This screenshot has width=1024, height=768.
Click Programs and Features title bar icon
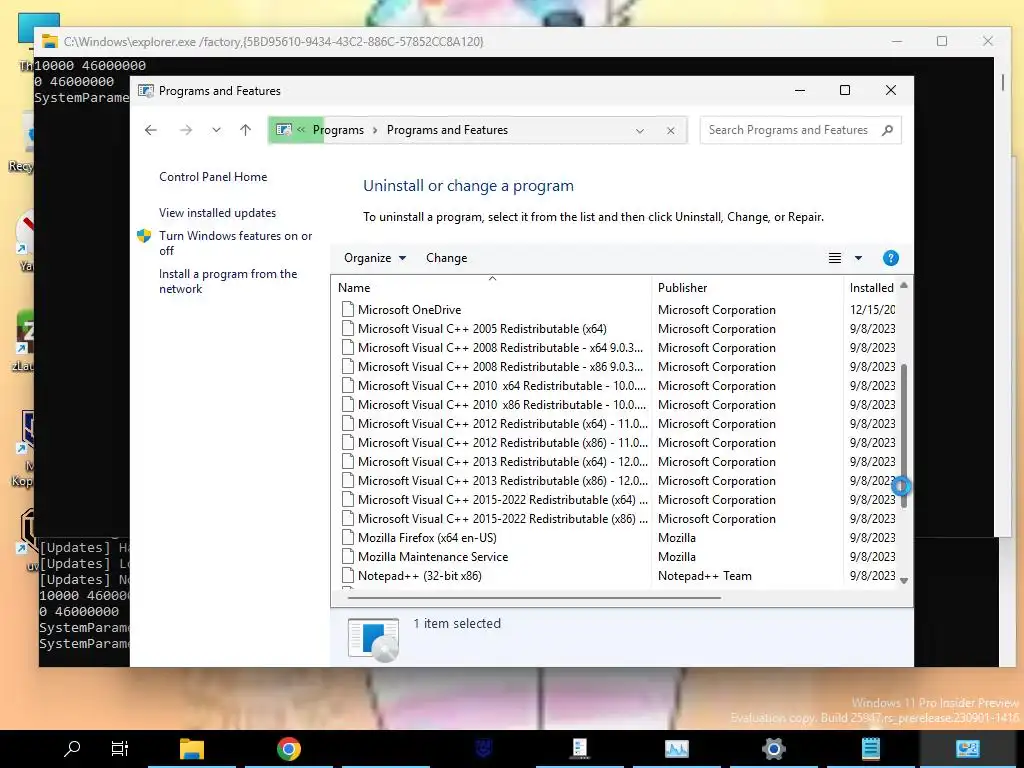(x=146, y=91)
